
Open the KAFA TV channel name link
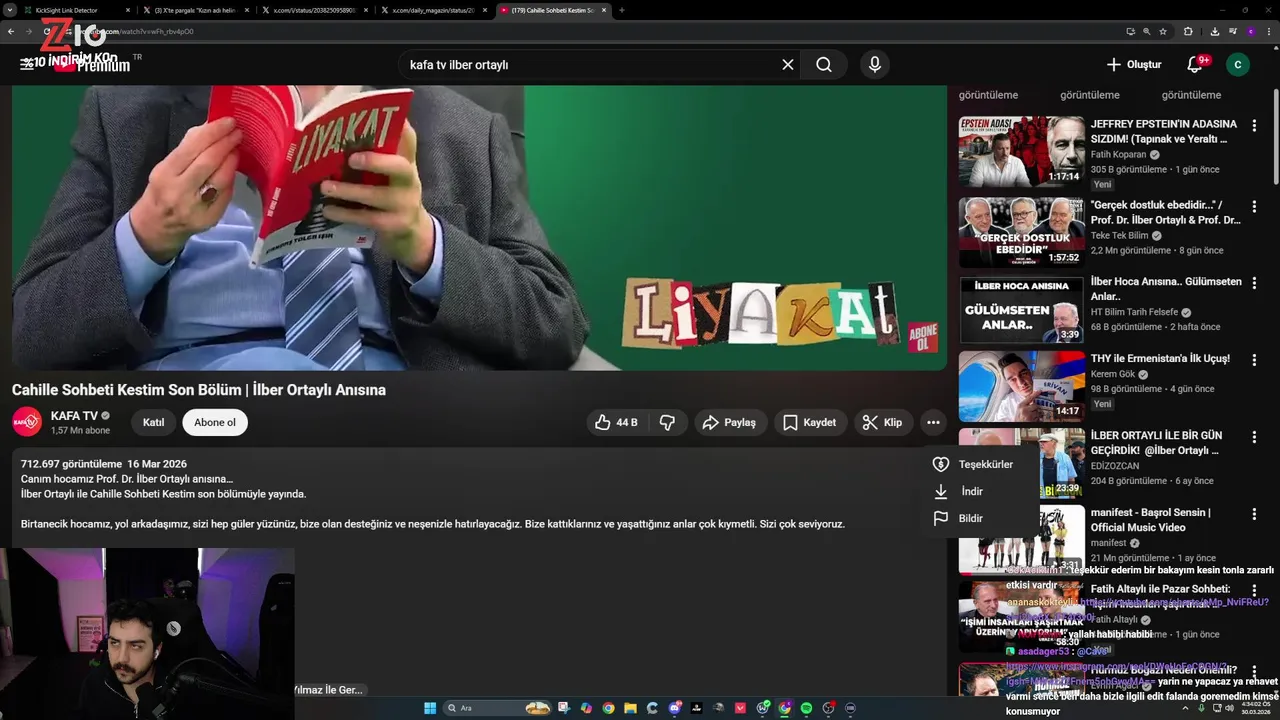click(74, 415)
